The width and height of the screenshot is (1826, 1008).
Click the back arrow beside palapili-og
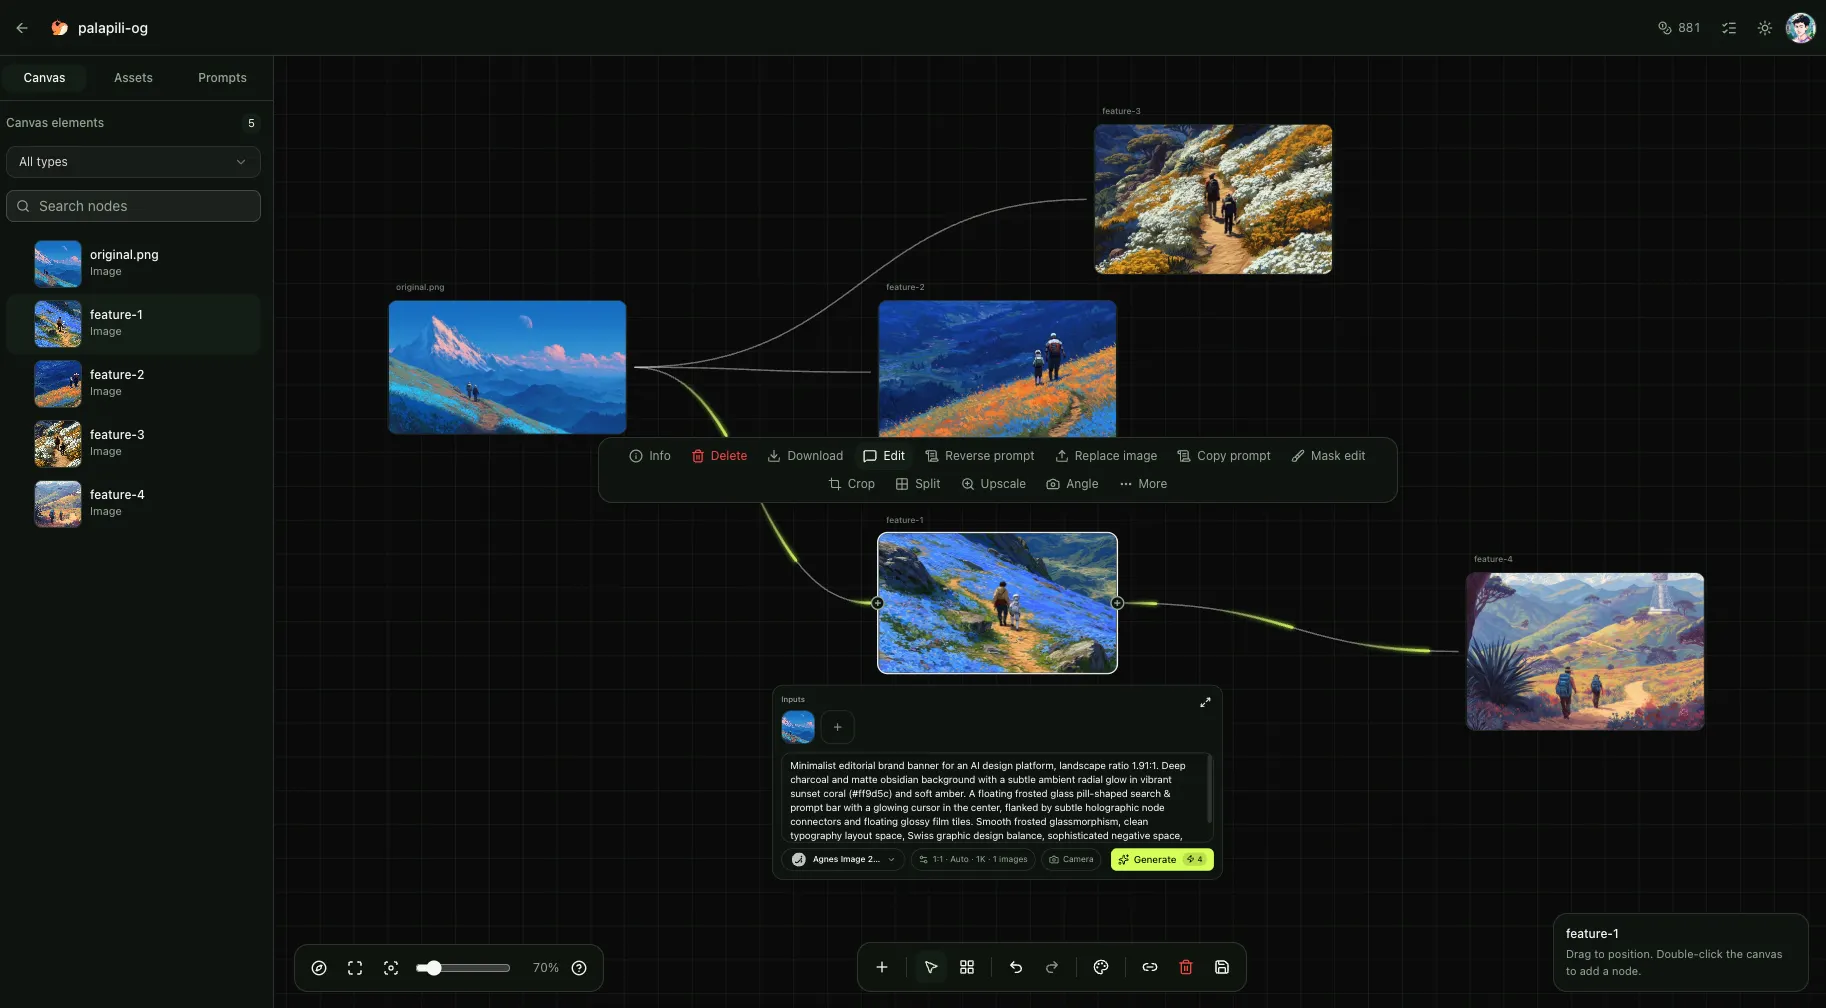tap(22, 28)
